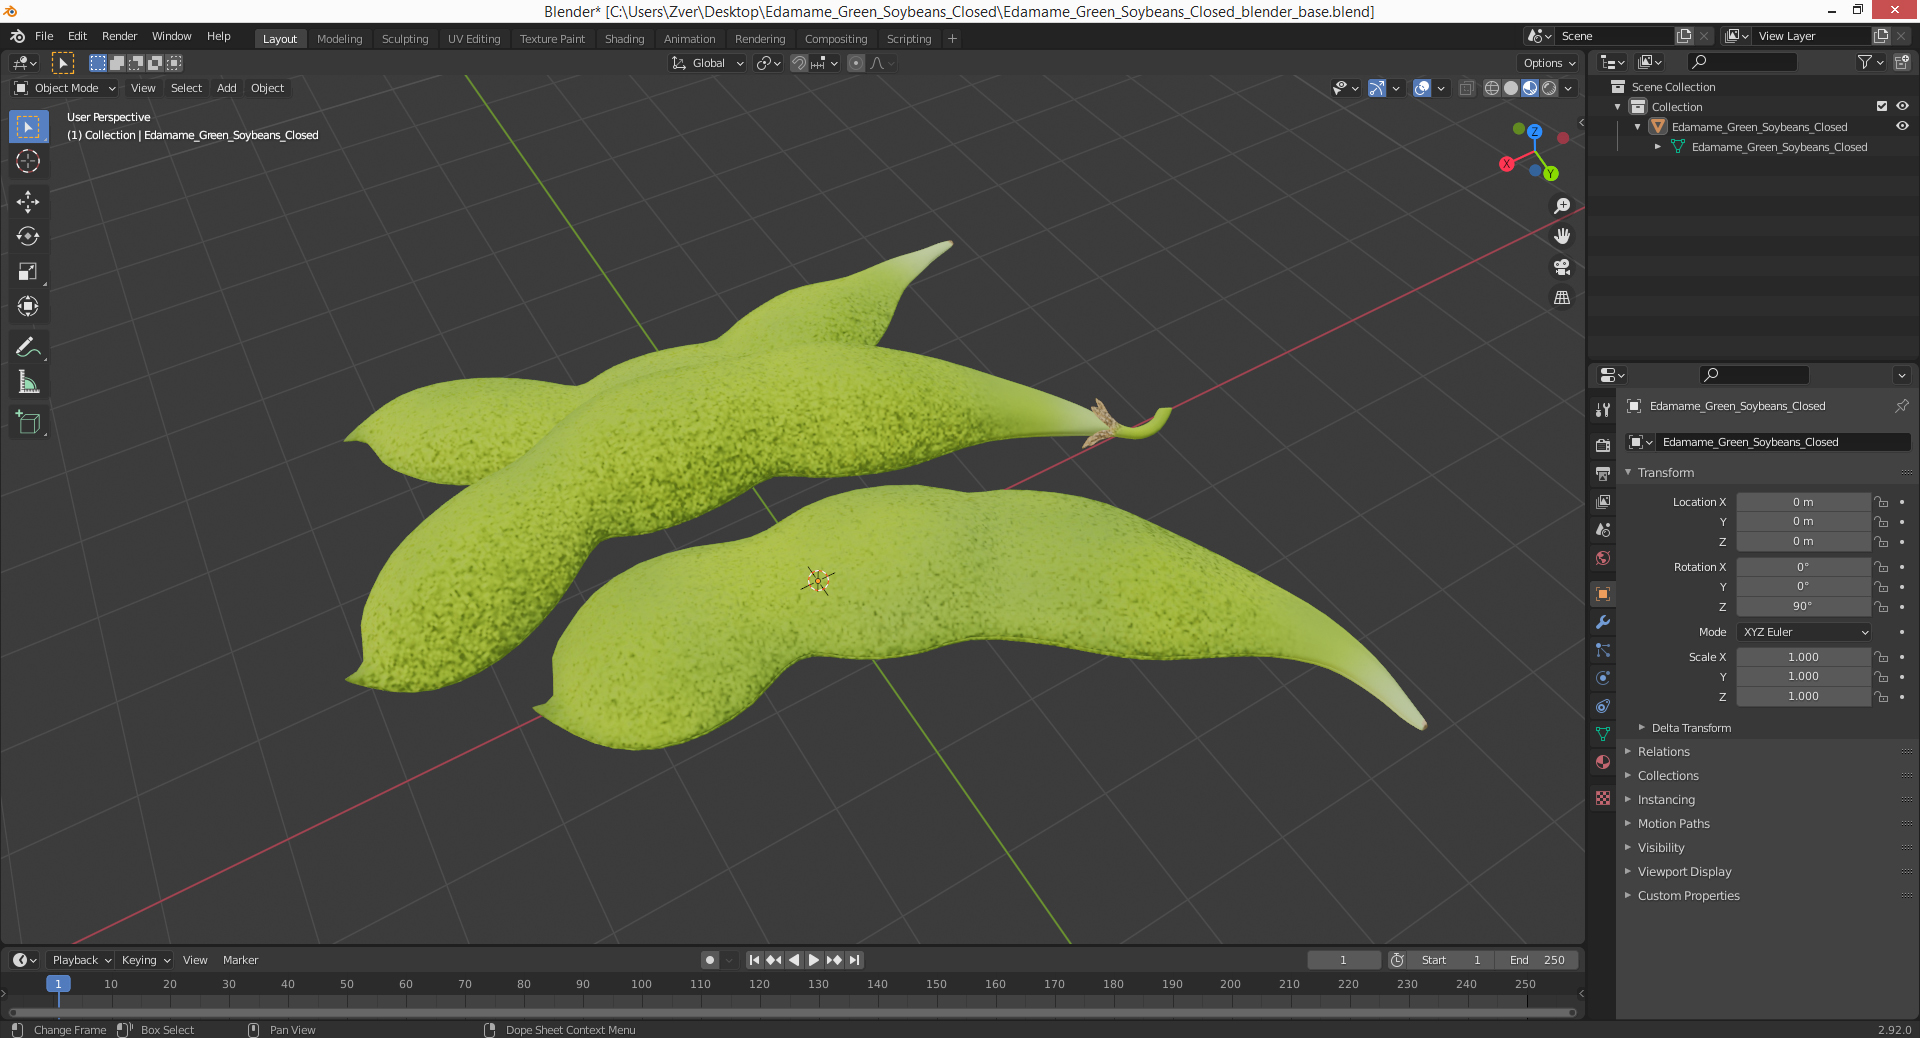Open the Modifier properties wrench tab
This screenshot has height=1038, width=1920.
point(1603,622)
